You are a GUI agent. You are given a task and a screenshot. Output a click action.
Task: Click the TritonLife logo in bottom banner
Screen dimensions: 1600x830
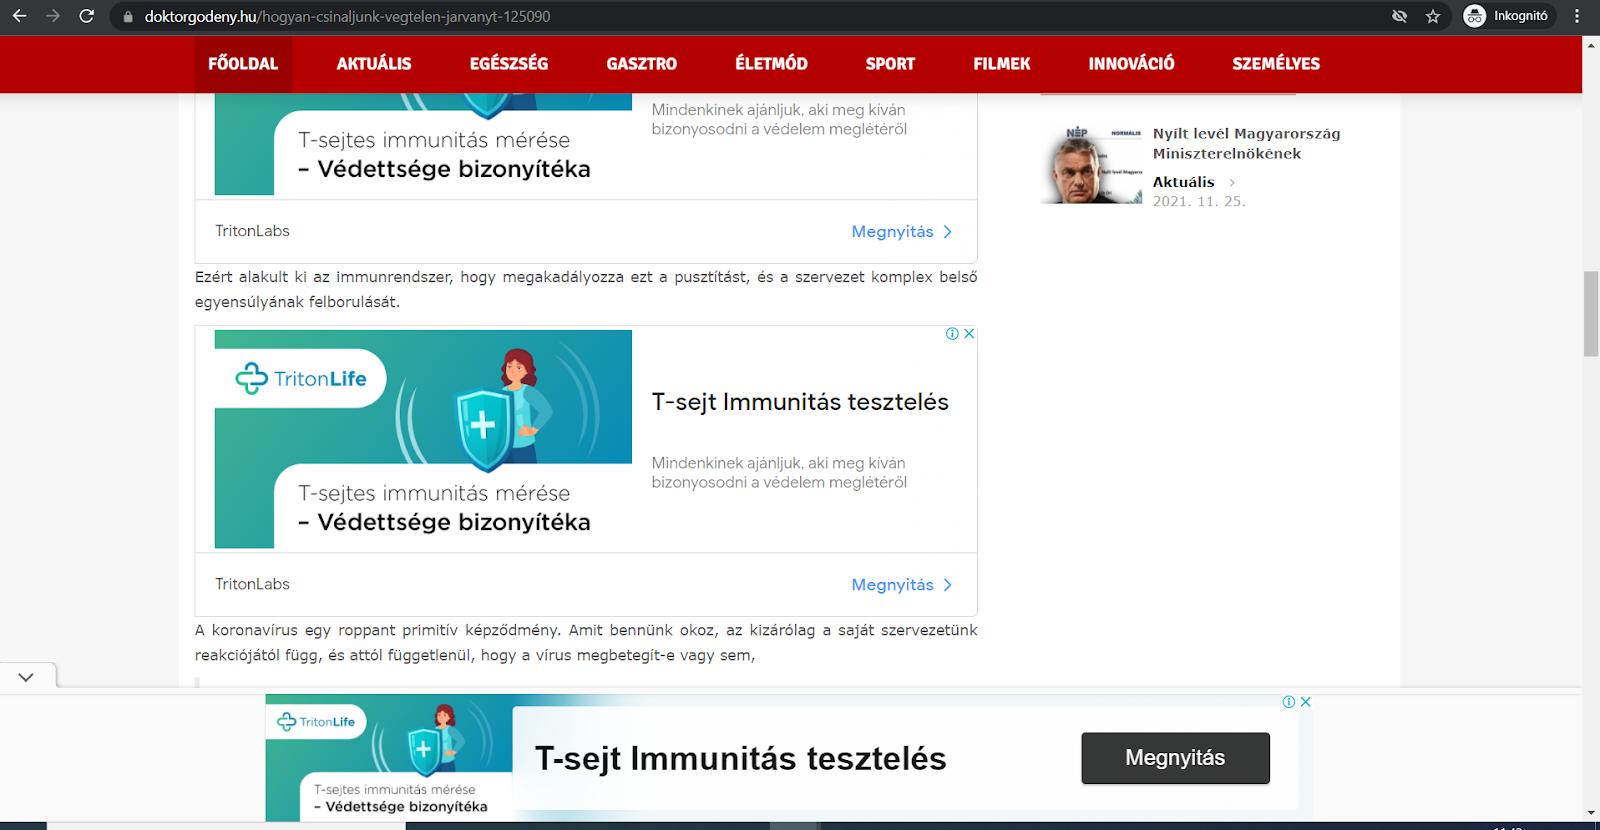pyautogui.click(x=316, y=722)
